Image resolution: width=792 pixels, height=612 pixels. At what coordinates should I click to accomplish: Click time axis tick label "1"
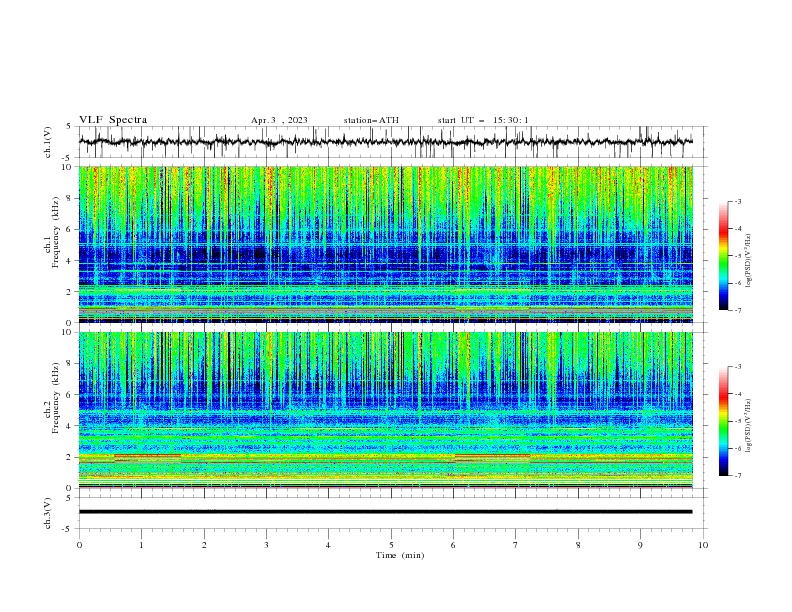tap(141, 545)
